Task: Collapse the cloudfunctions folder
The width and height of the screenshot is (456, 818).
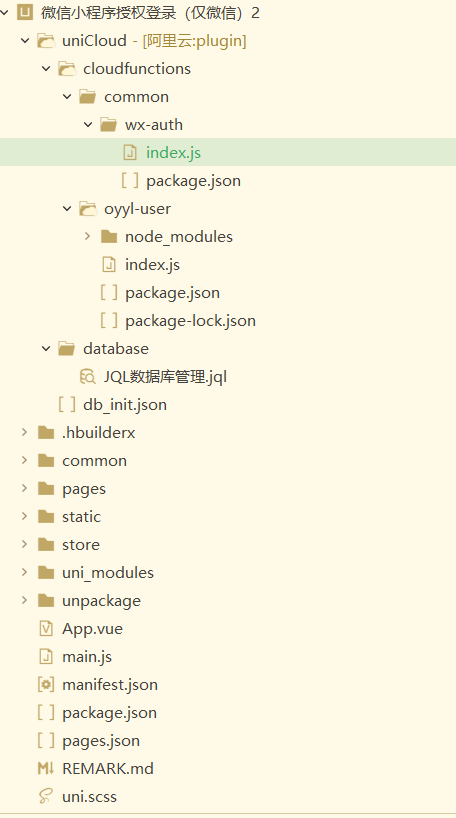Action: pos(46,69)
